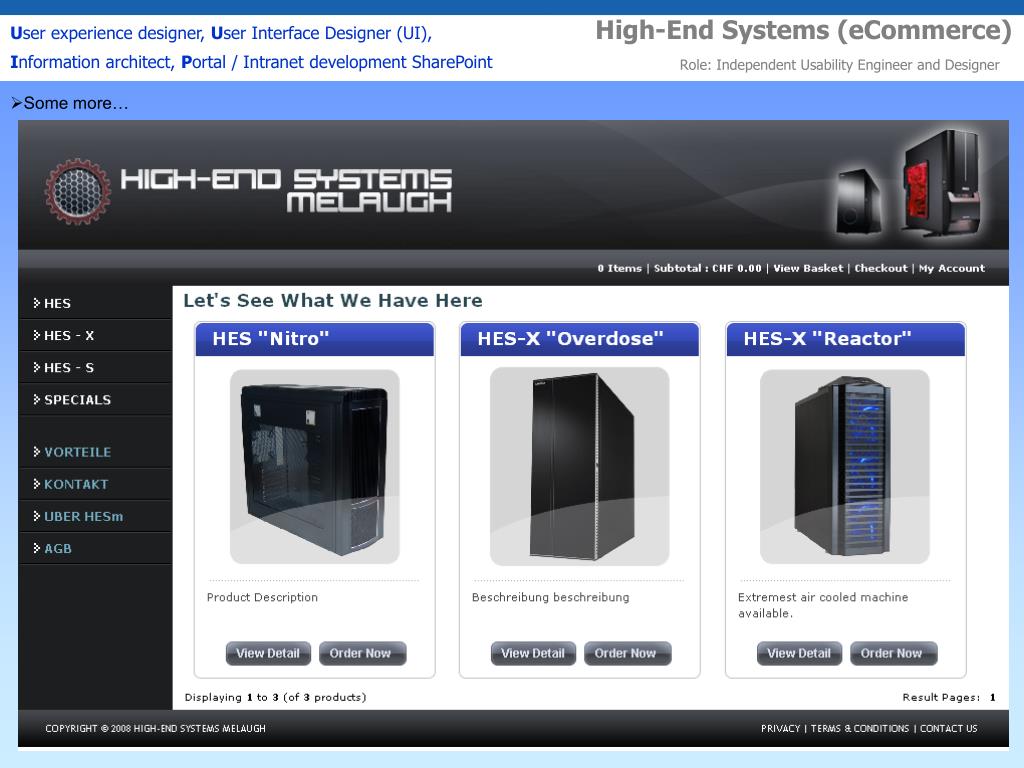Screen dimensions: 1024x768
Task: Open My Account link
Action: 952,268
